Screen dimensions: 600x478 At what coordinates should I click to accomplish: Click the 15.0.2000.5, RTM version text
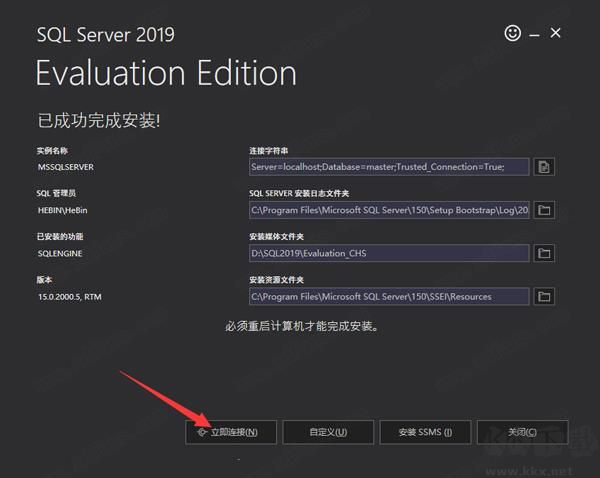coord(70,297)
